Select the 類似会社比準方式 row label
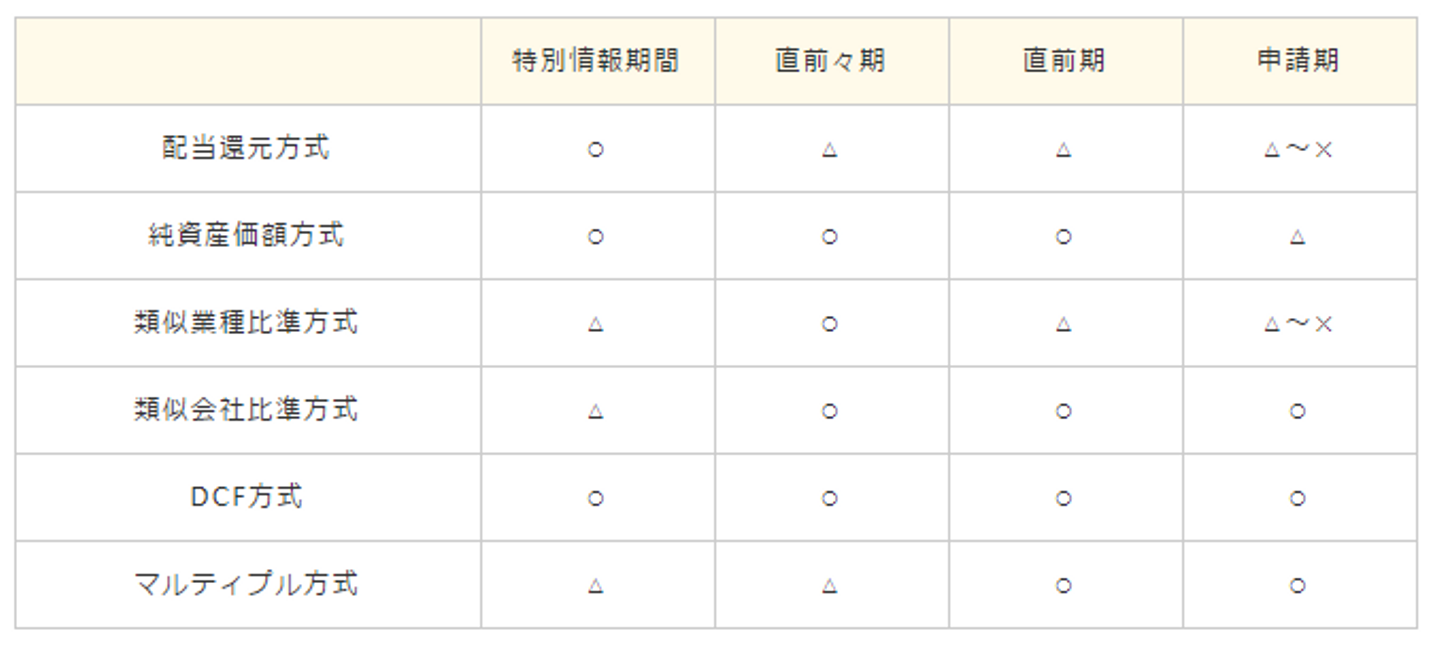This screenshot has height=649, width=1440. pyautogui.click(x=246, y=409)
